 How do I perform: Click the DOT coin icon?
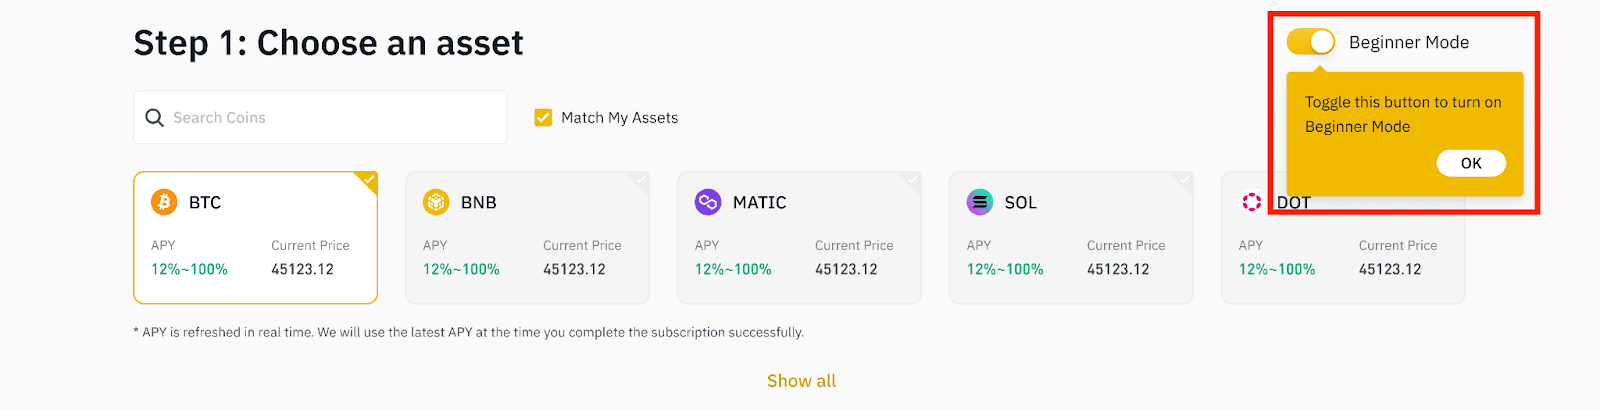pos(1252,202)
